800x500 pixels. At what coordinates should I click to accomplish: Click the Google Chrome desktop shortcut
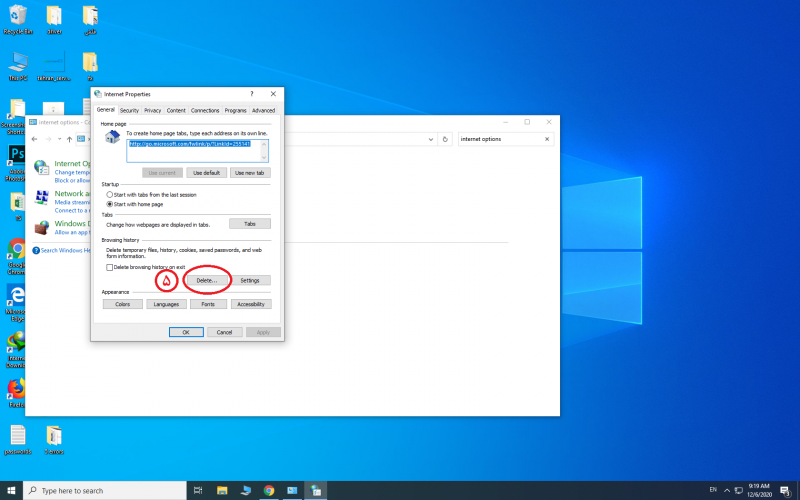click(17, 250)
